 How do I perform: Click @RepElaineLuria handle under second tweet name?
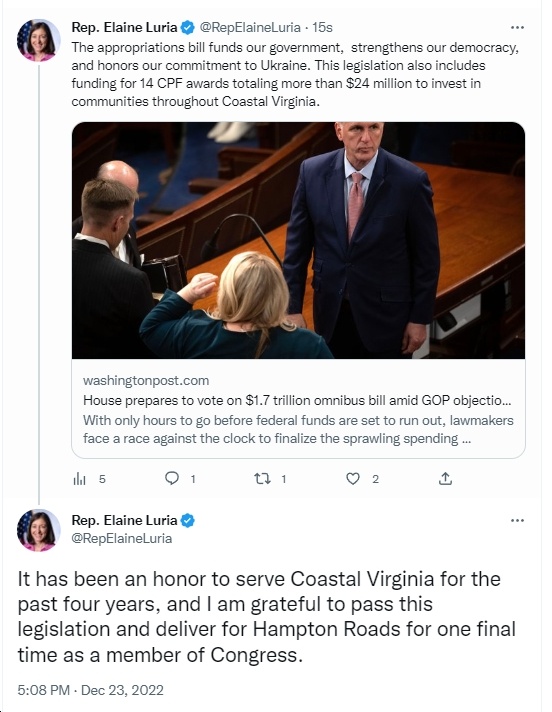122,539
